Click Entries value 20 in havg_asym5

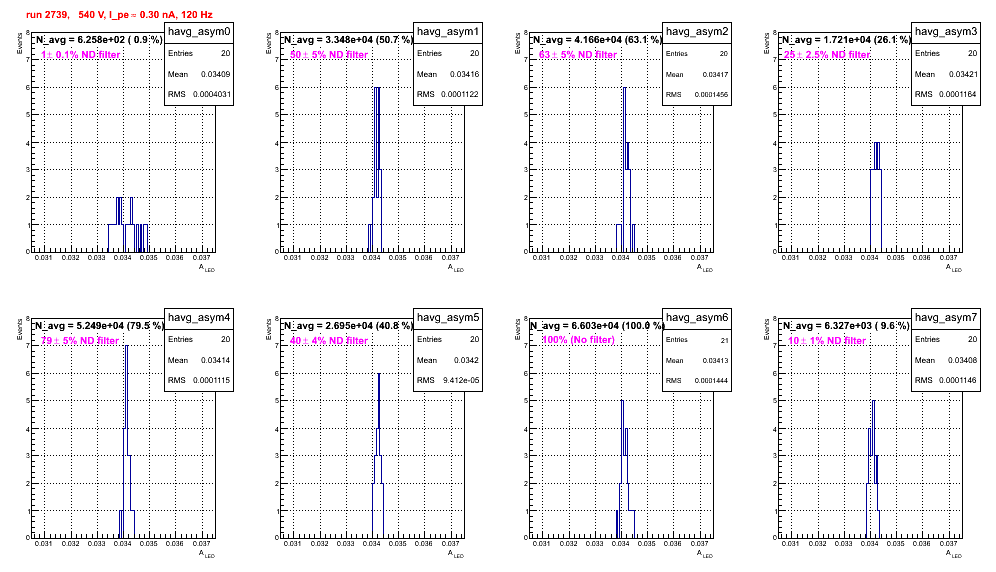tap(474, 339)
